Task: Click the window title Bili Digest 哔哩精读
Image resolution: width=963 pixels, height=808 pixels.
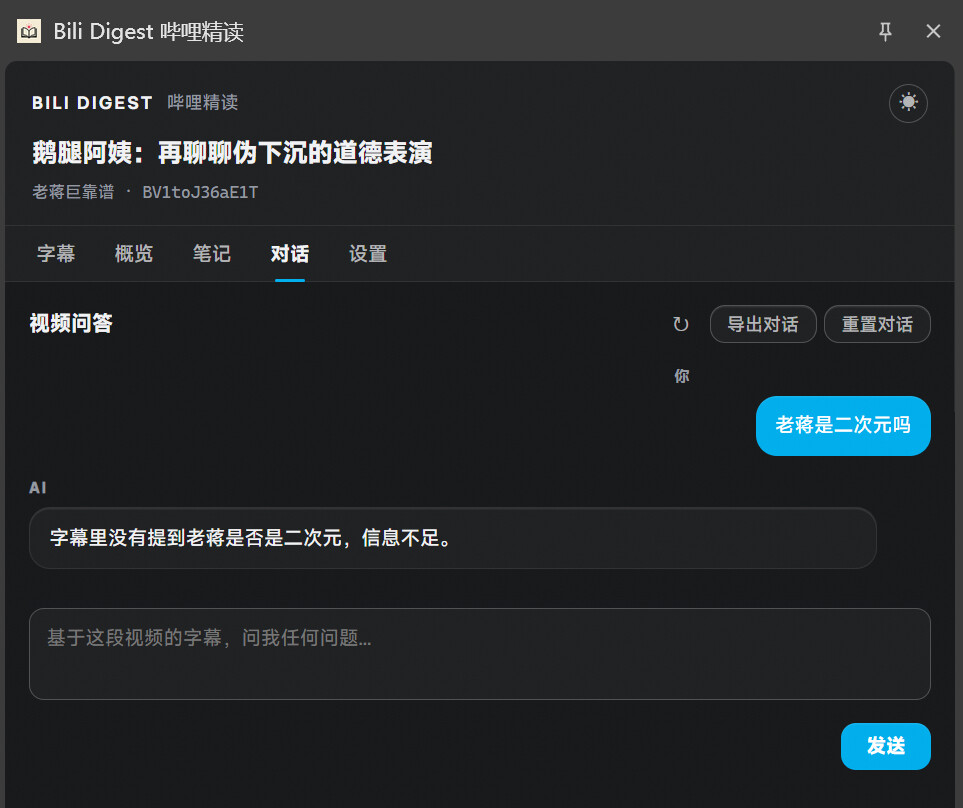Action: [149, 31]
